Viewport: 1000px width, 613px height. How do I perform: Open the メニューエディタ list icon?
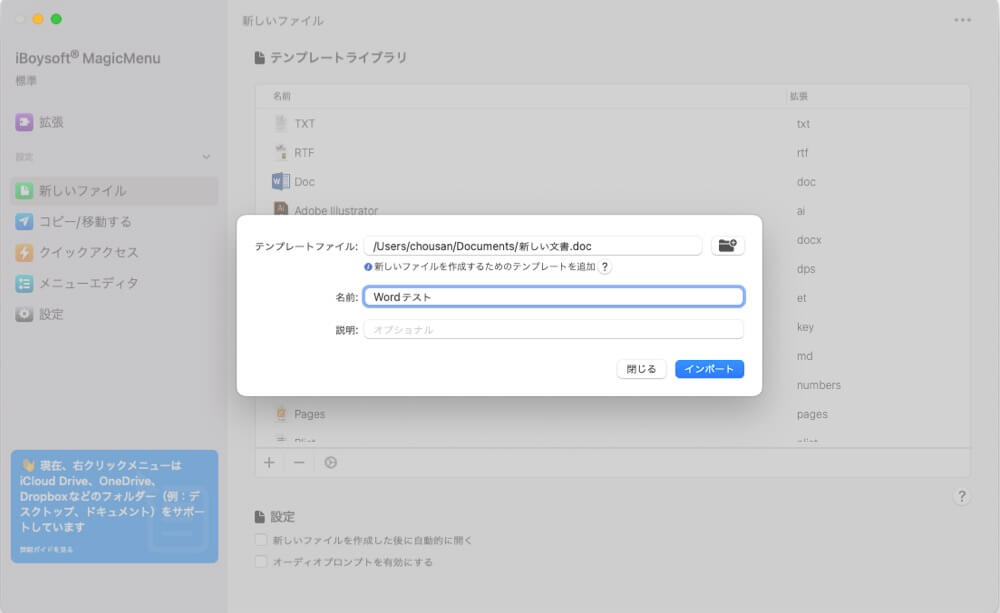click(23, 283)
